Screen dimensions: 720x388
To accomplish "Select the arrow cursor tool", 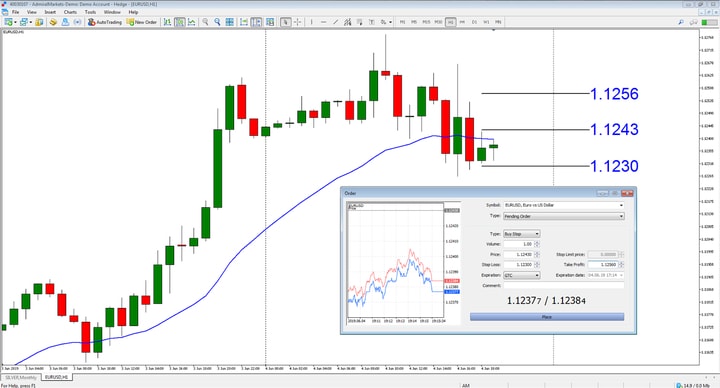I will click(x=286, y=22).
